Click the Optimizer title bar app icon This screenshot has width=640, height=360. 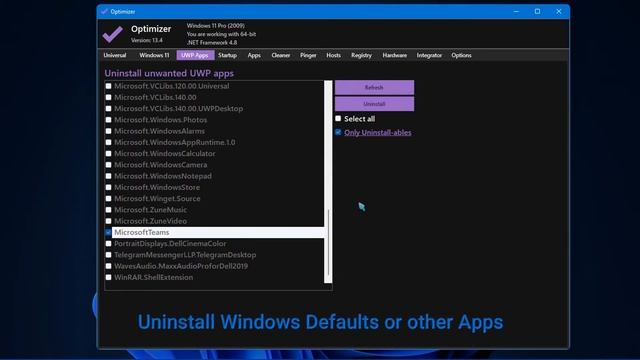[104, 11]
